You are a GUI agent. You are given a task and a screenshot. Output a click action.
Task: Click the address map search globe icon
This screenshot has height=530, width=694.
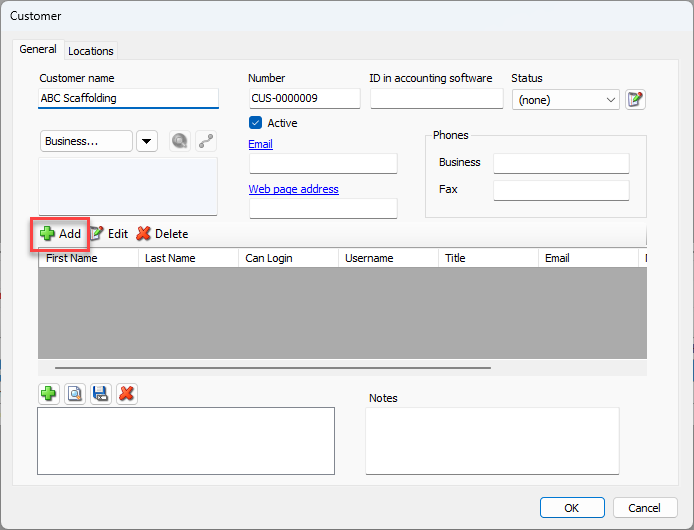pos(180,141)
